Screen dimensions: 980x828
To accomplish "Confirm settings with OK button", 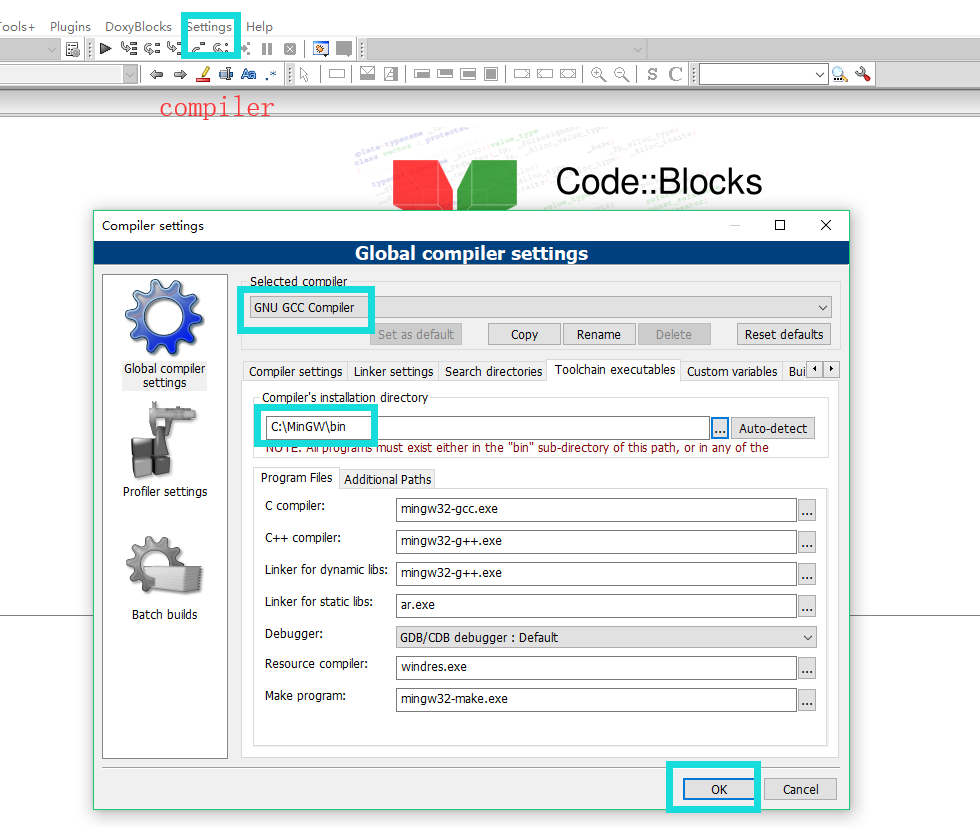I will pyautogui.click(x=719, y=789).
